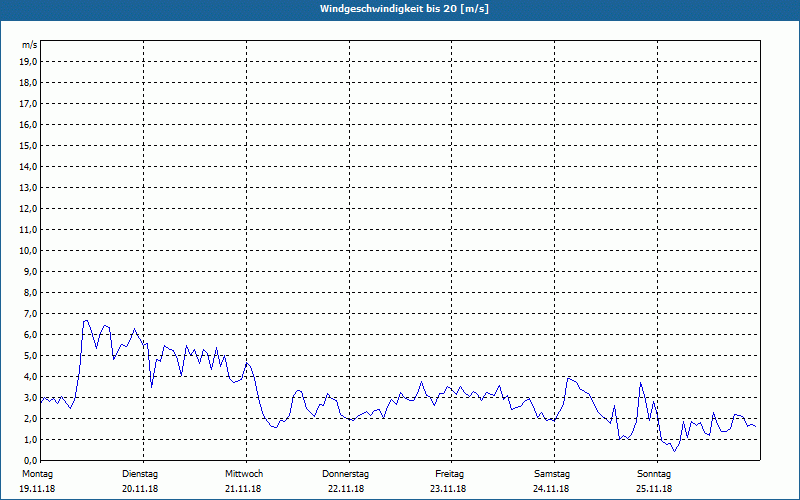Click the date 21.11.18 below Mittwoch
Screen dimensions: 800x500
point(244,489)
